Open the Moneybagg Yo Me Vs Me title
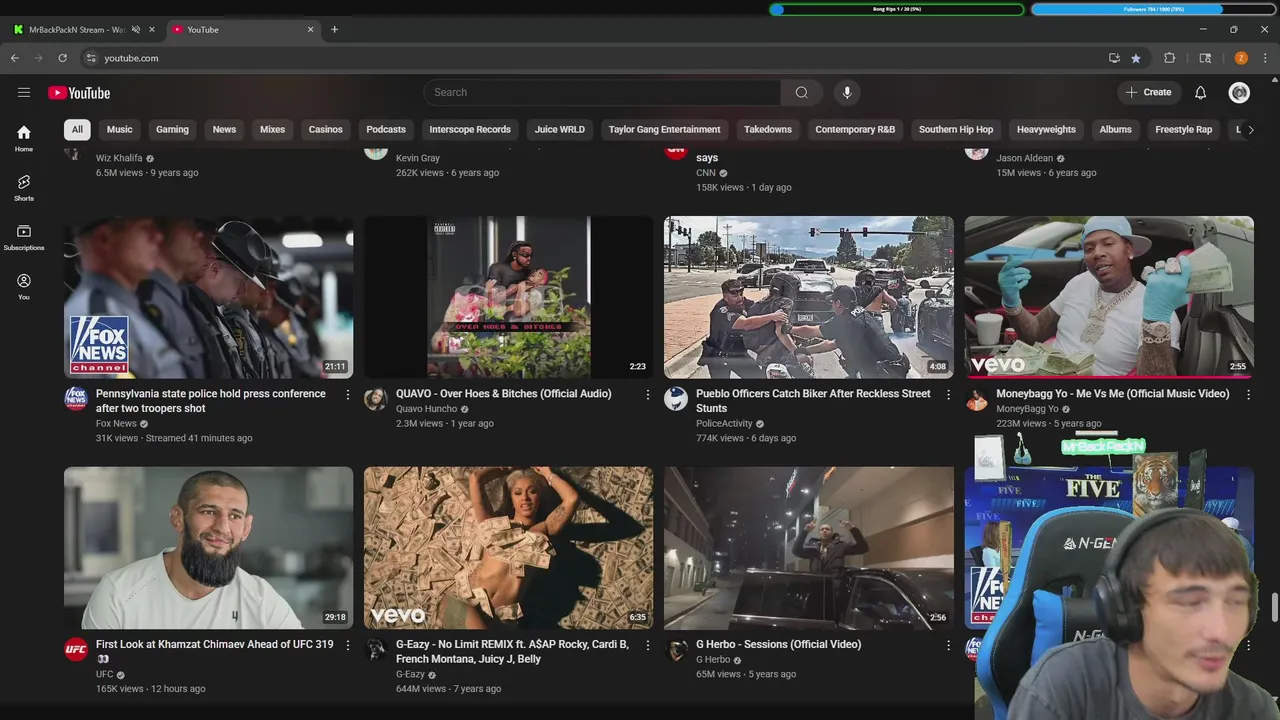Image resolution: width=1280 pixels, height=720 pixels. 1112,394
